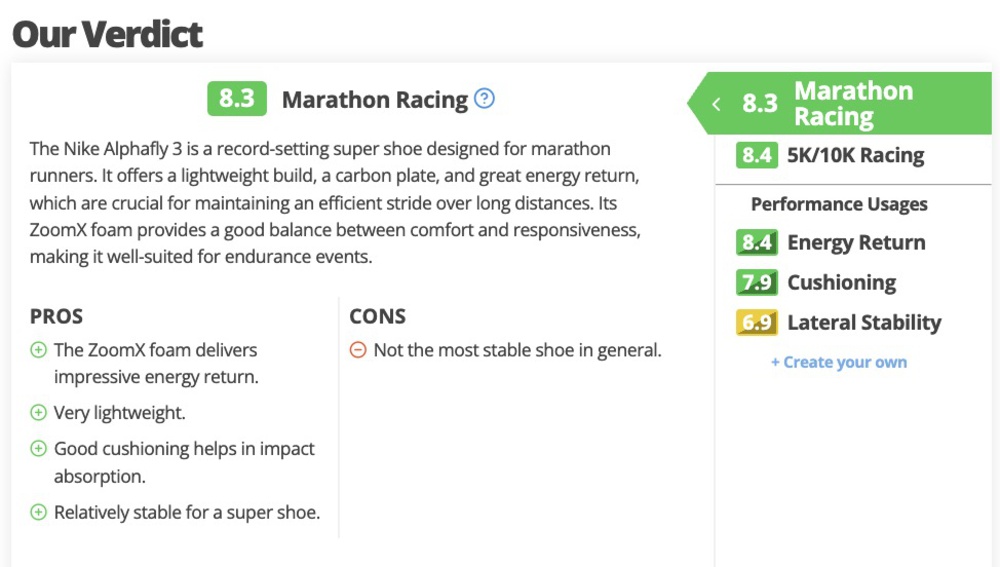
Task: Click the plus icon beside Good cushioning pro
Action: [38, 449]
